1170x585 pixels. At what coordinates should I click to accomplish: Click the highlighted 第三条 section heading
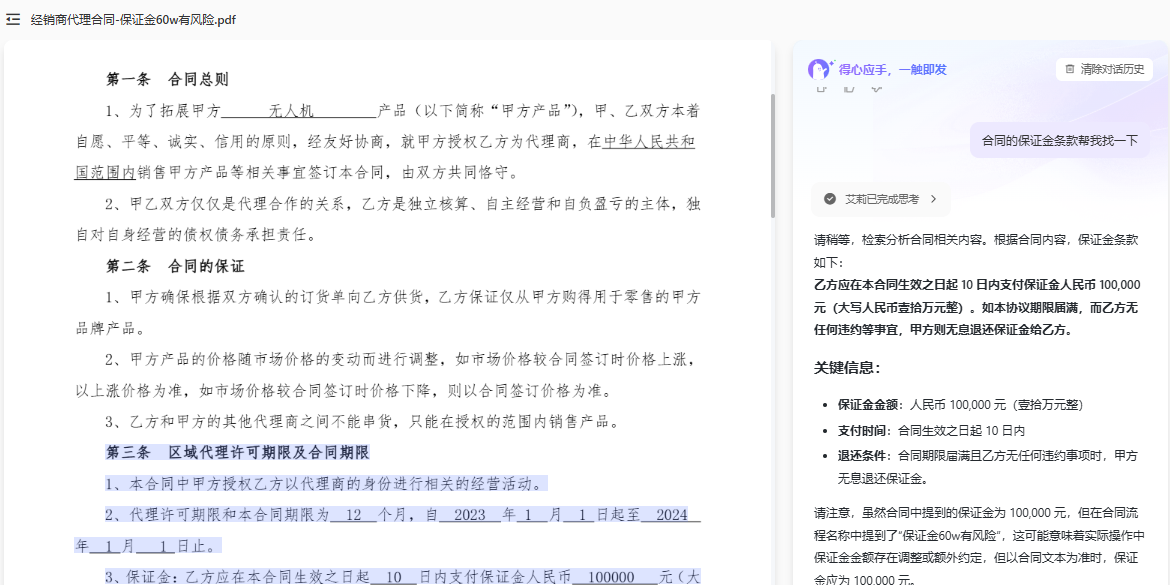pos(237,453)
